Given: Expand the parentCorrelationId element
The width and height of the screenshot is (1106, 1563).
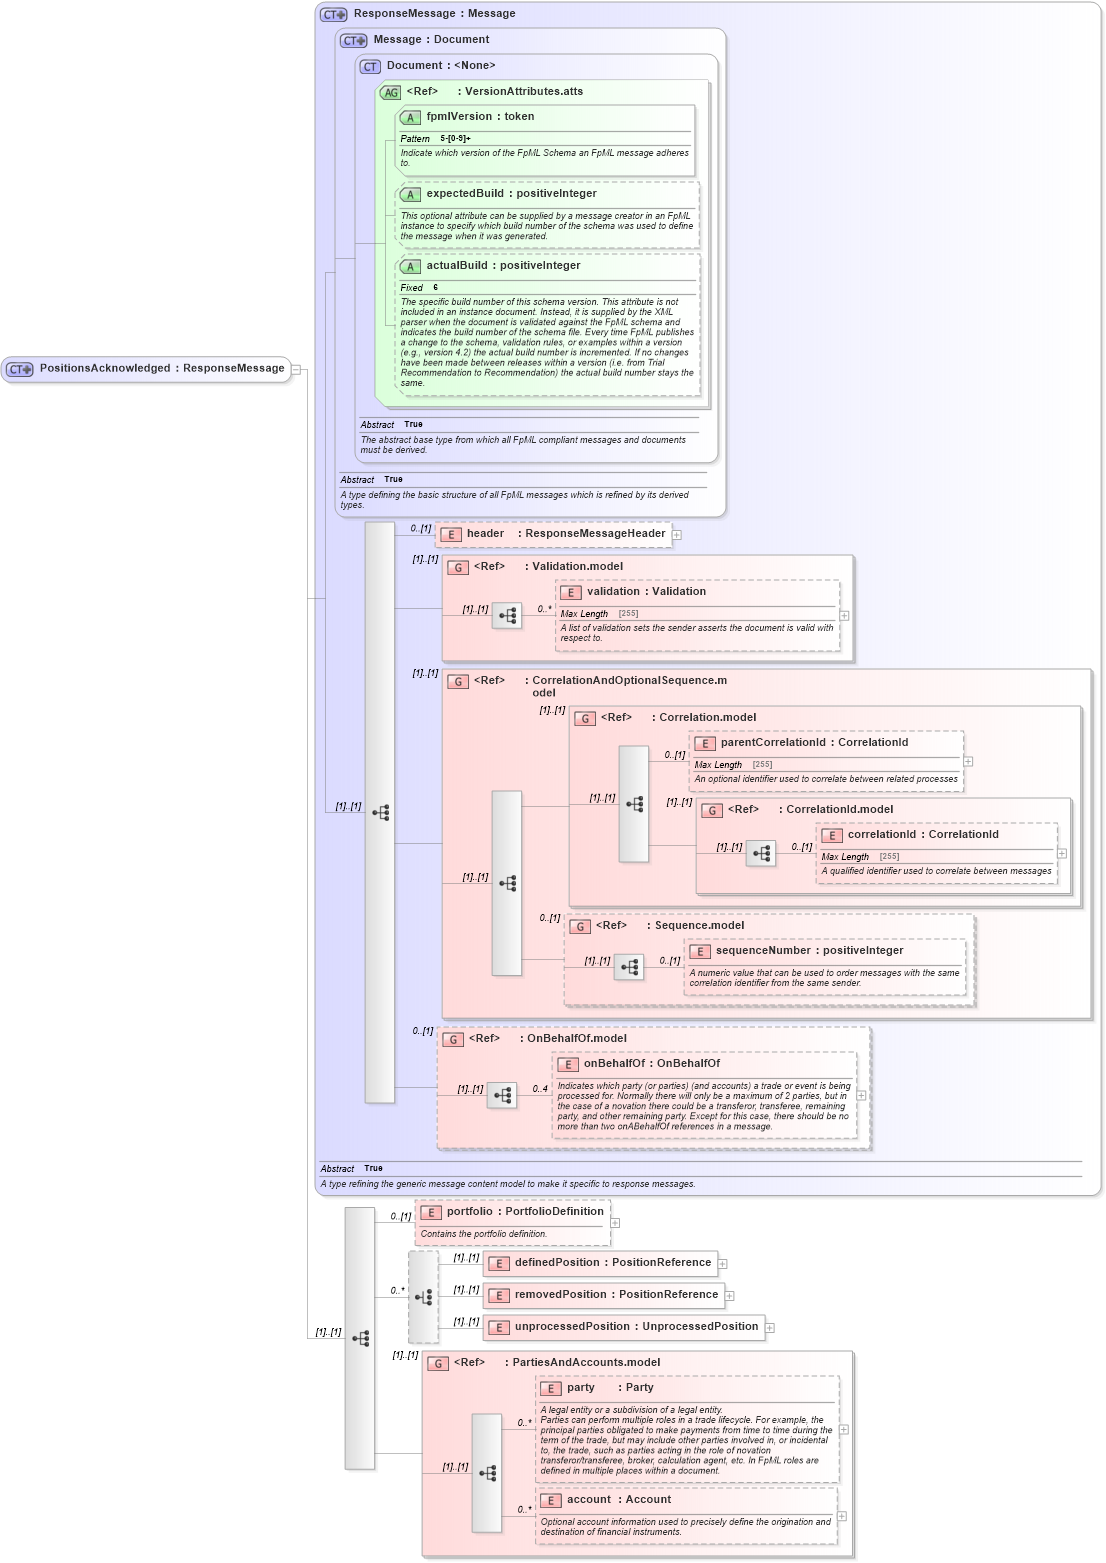Looking at the screenshot, I should [968, 762].
